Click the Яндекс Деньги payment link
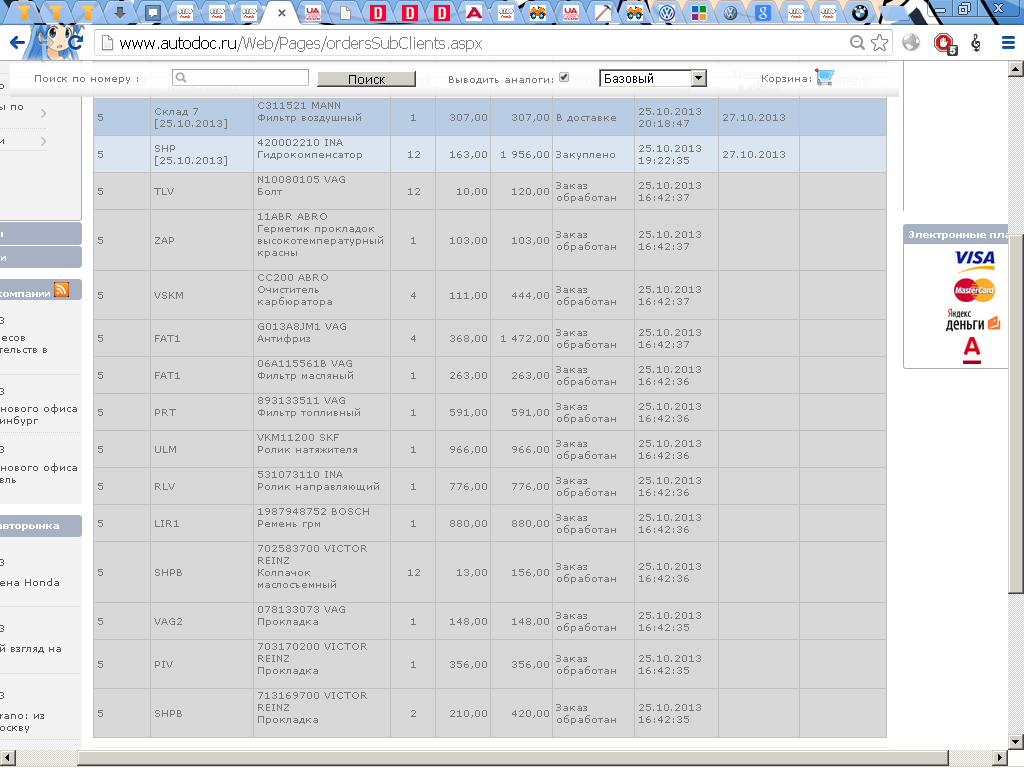Viewport: 1024px width, 768px height. (973, 320)
